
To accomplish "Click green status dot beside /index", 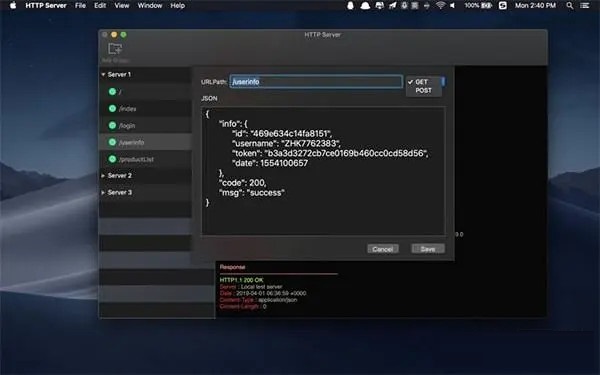I will coord(112,108).
